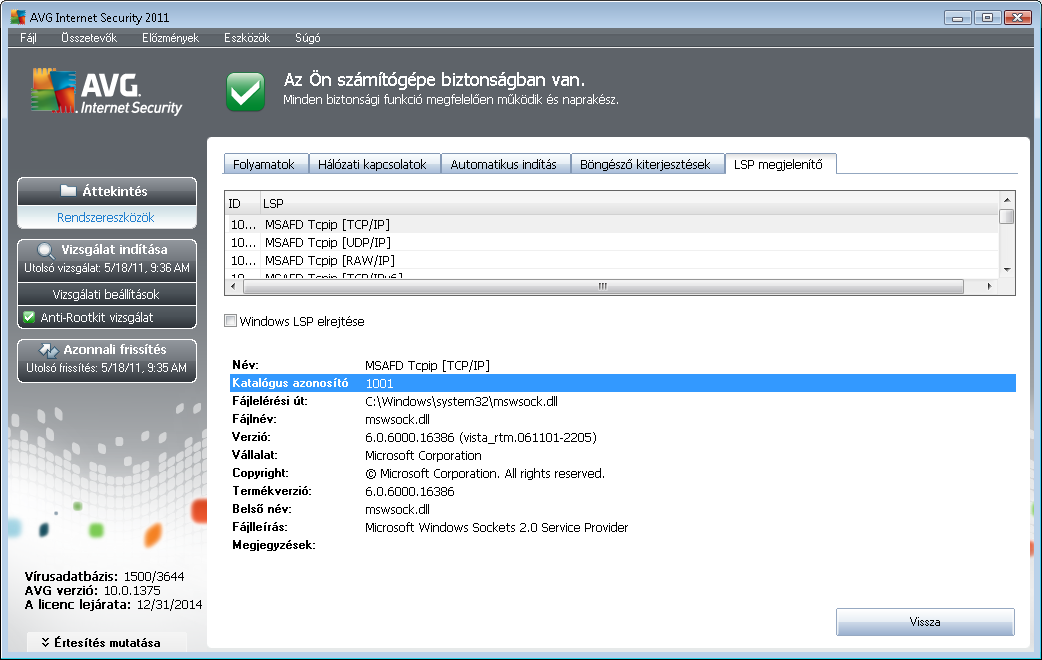Switch to the Automatikus indítás tab

506,164
